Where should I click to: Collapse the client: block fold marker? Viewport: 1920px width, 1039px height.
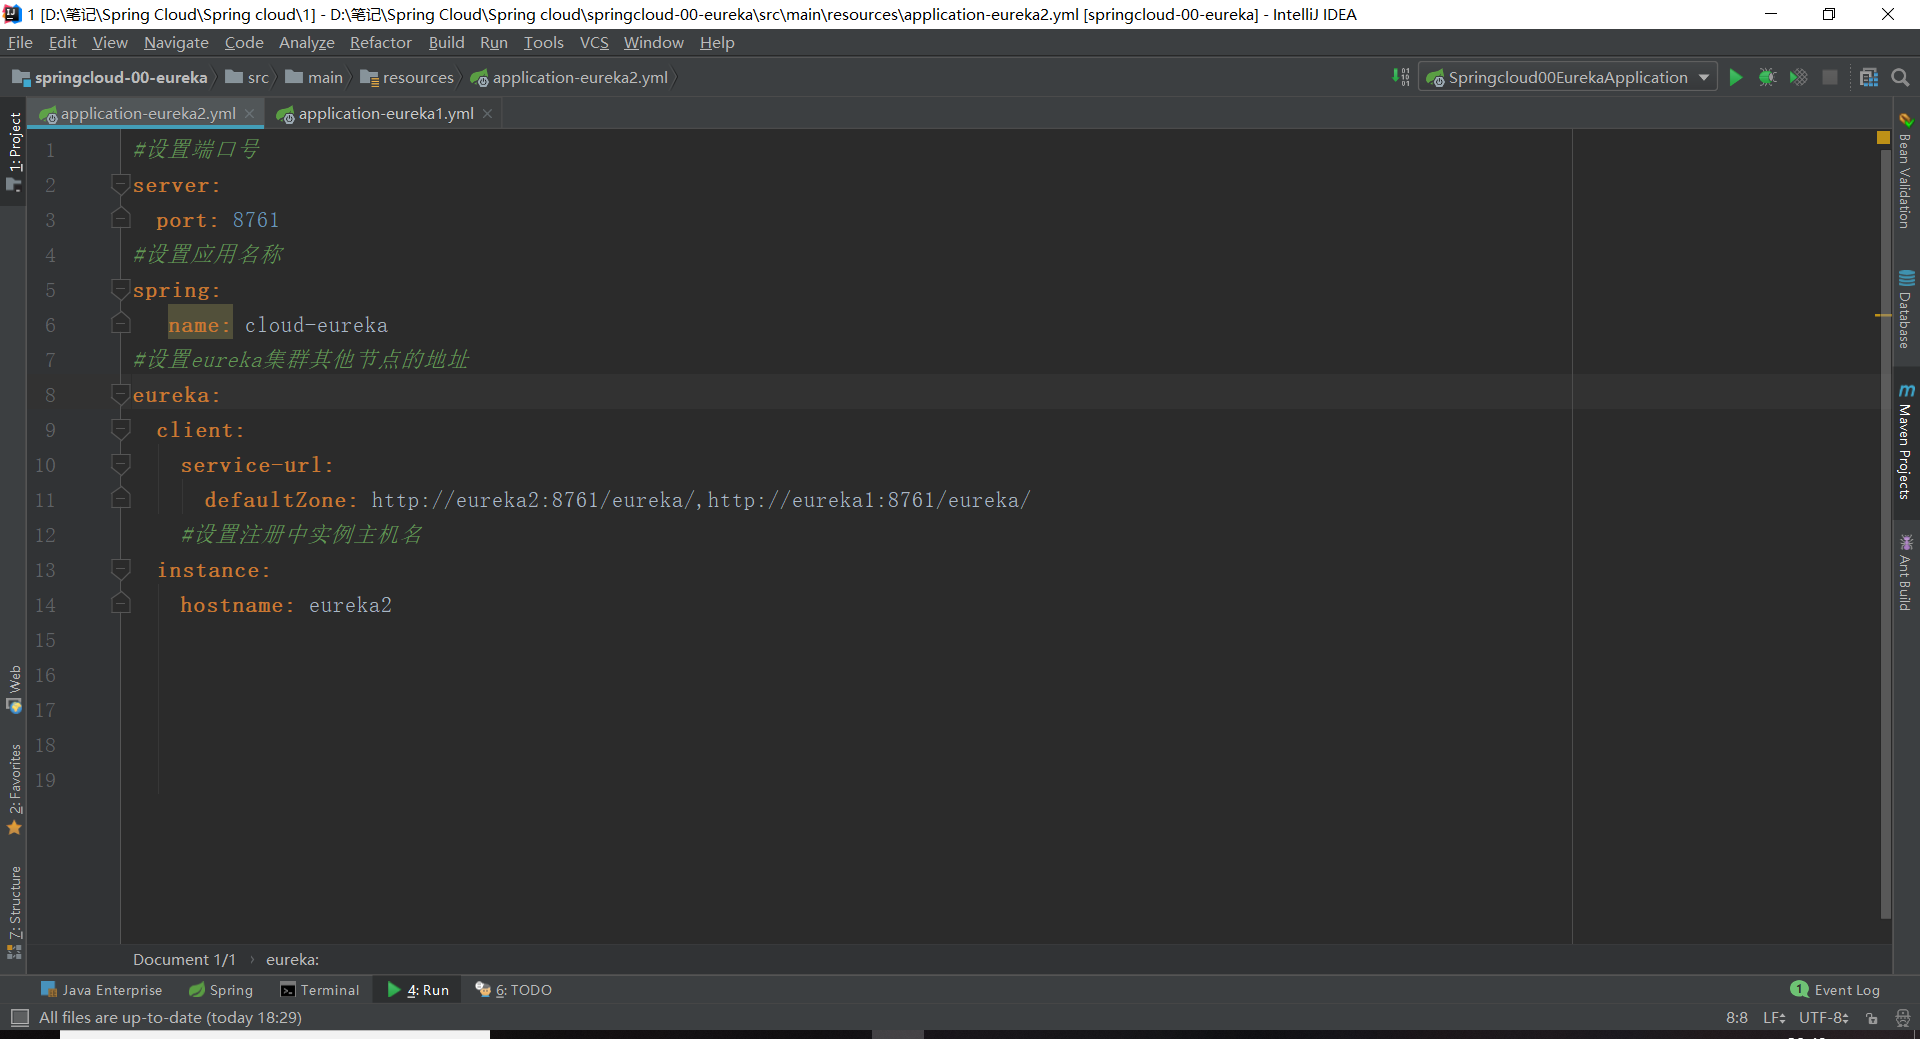[x=121, y=429]
